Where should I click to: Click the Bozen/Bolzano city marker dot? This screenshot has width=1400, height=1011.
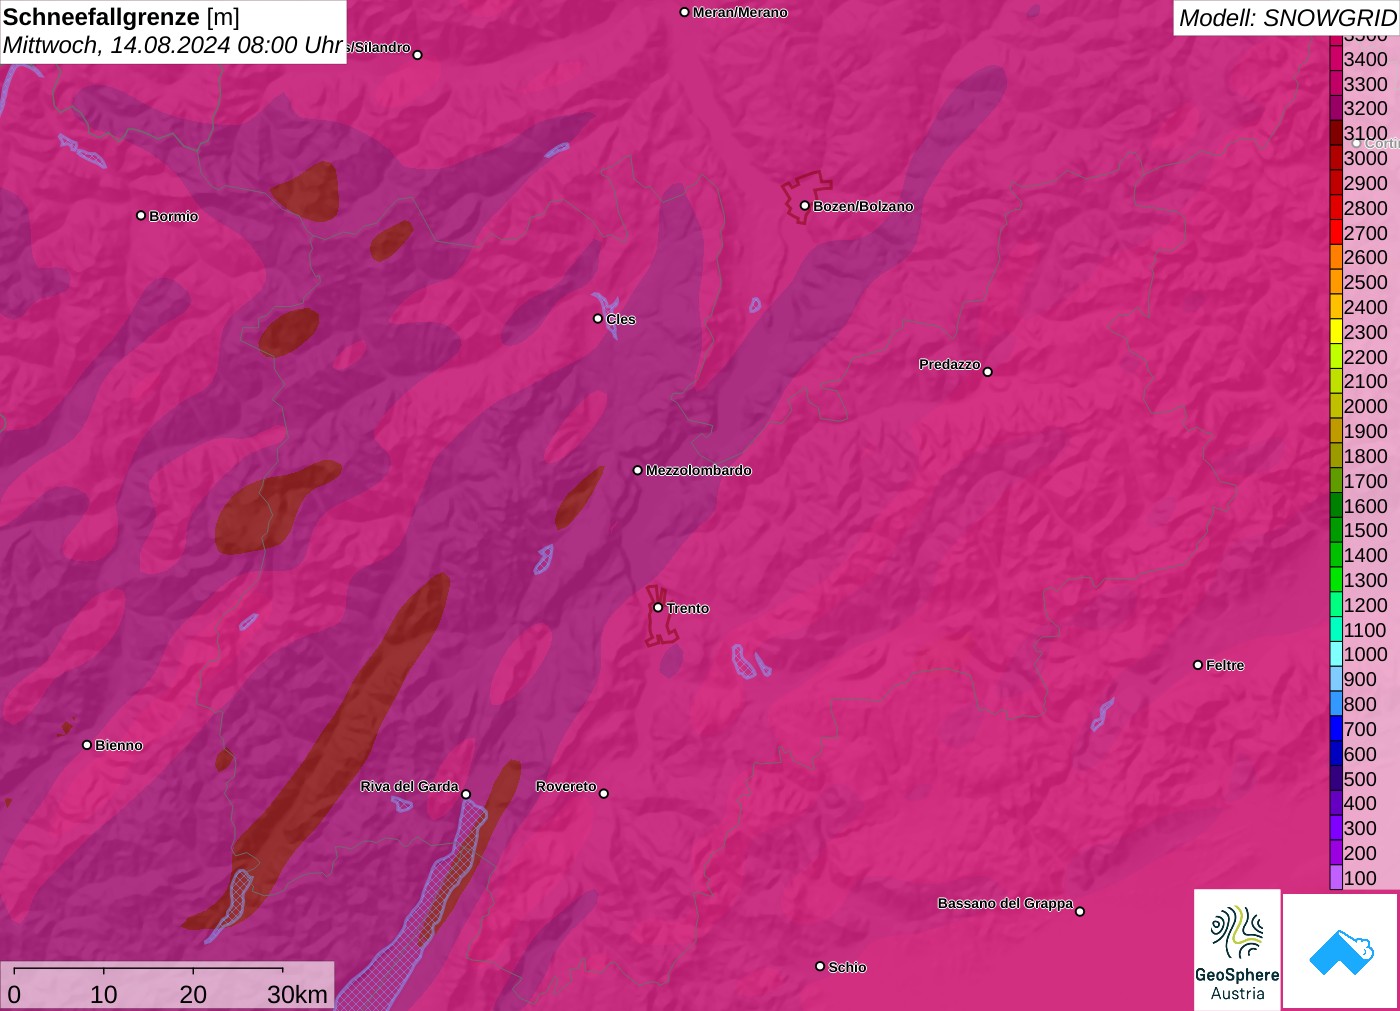click(805, 206)
